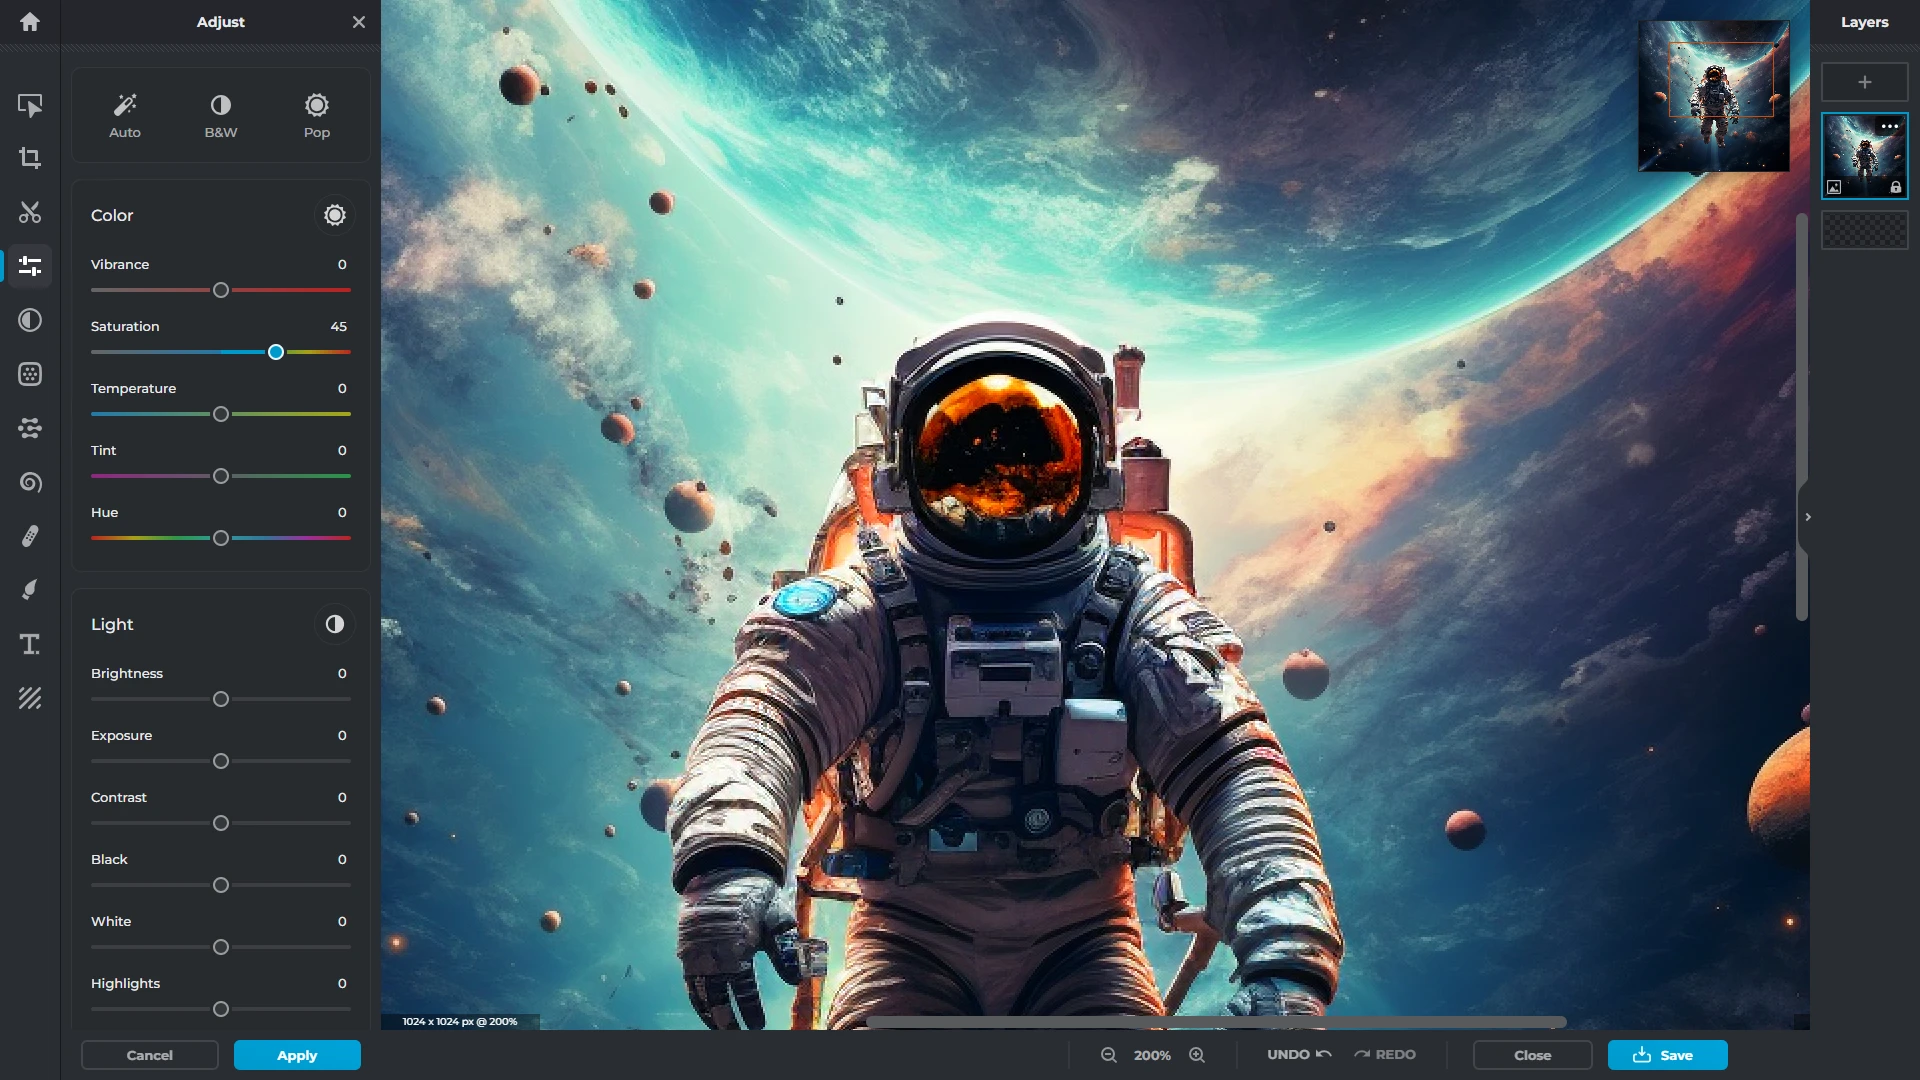This screenshot has width=1920, height=1080.
Task: Open the Retouch spiral tool
Action: click(x=30, y=482)
